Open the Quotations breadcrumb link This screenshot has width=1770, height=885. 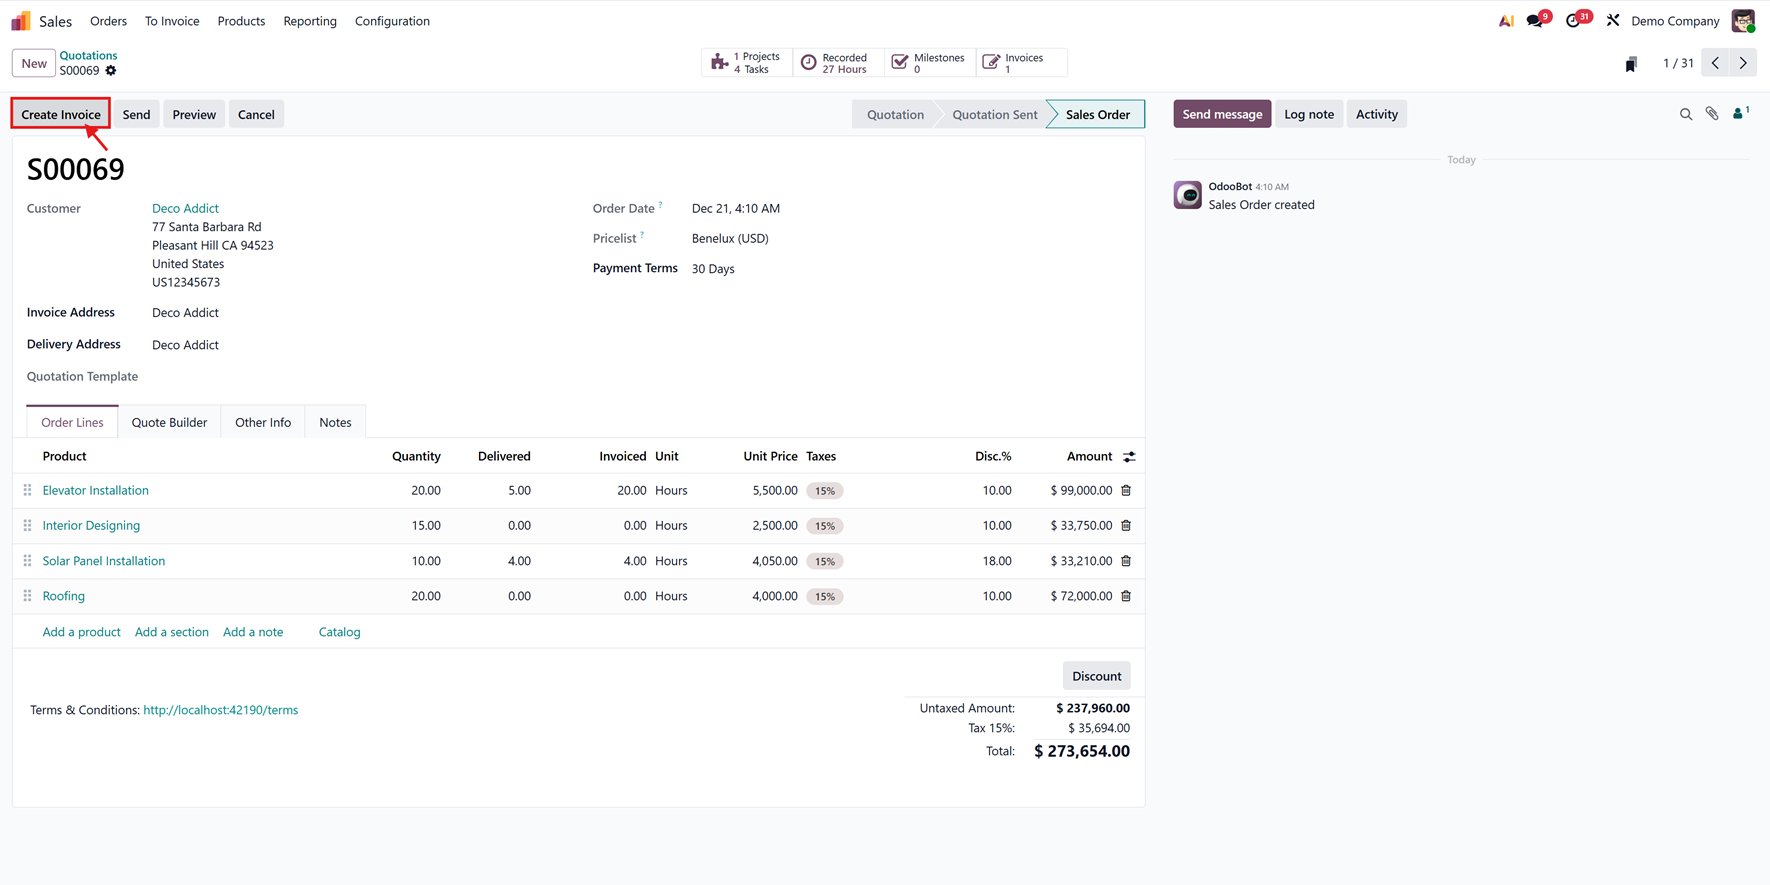(88, 55)
